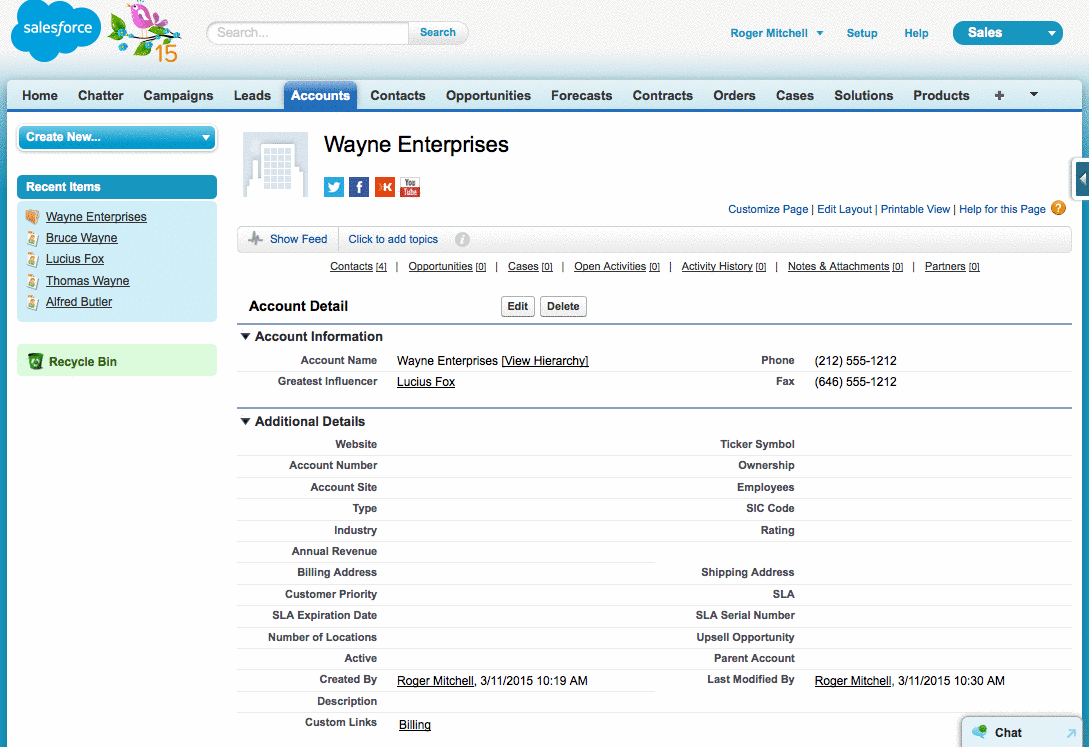Open the Sales app switcher dropdown
Image resolution: width=1089 pixels, height=747 pixels.
1007,33
